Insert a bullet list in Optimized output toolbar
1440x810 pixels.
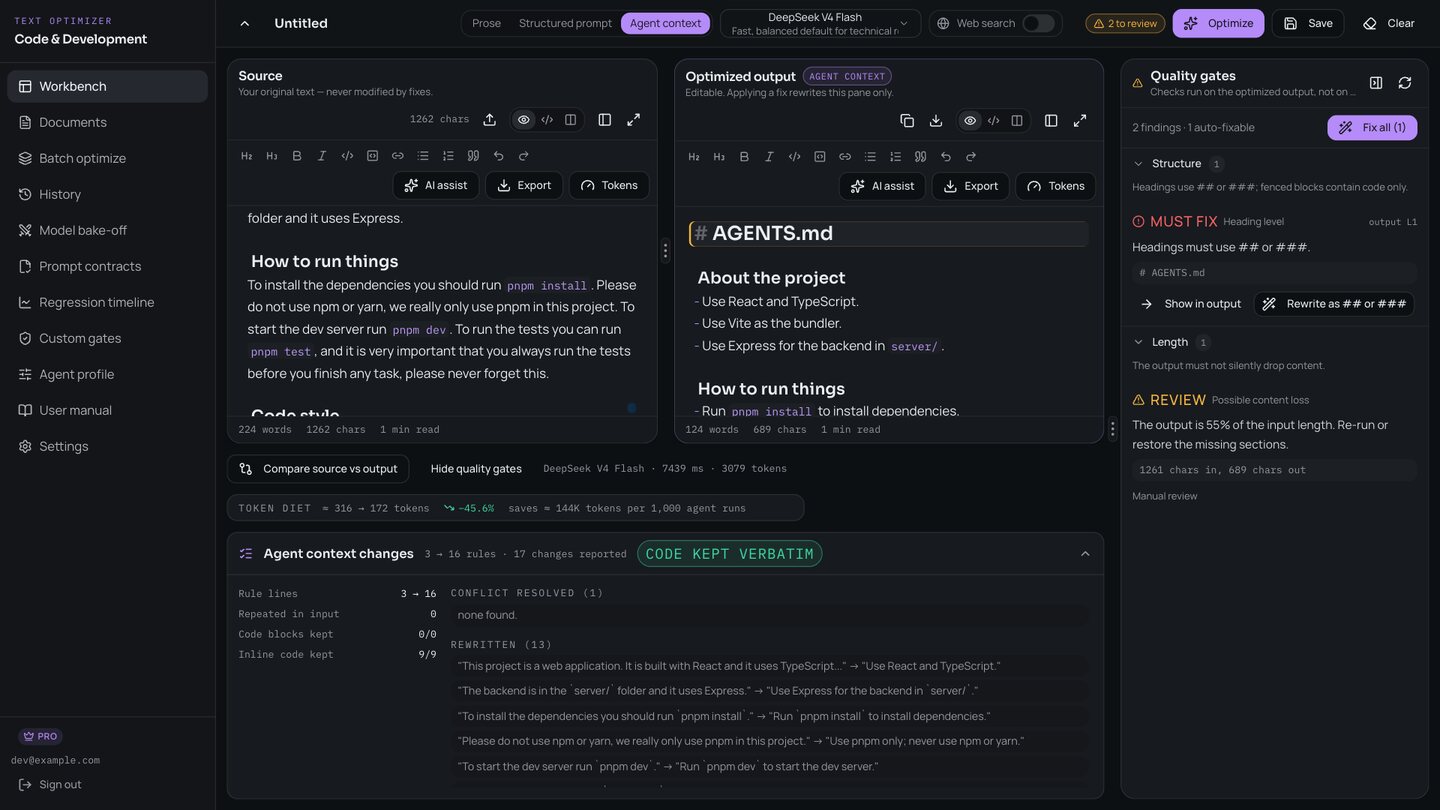(x=870, y=156)
